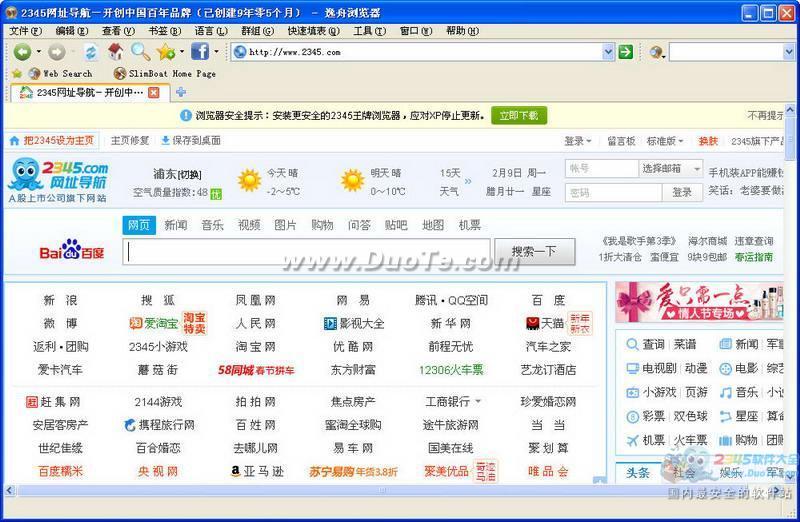This screenshot has width=800, height=522.
Task: Close the 2345网址导航 tab
Action: (154, 92)
